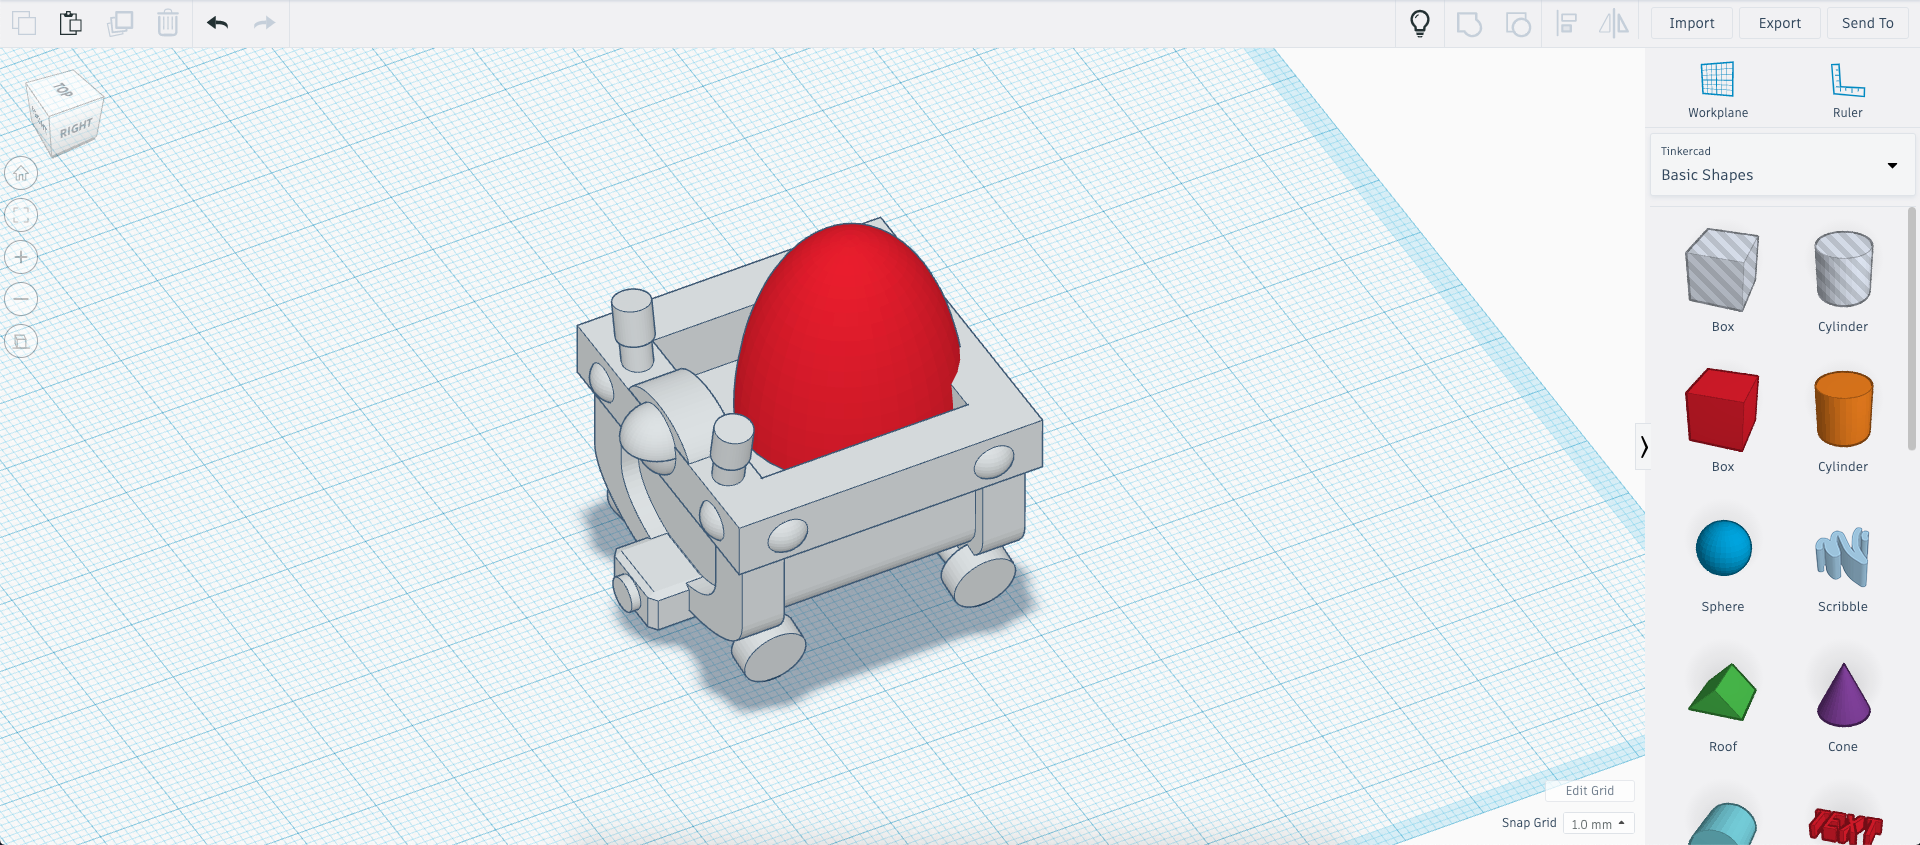Undo the last action
The width and height of the screenshot is (1920, 845).
217,23
